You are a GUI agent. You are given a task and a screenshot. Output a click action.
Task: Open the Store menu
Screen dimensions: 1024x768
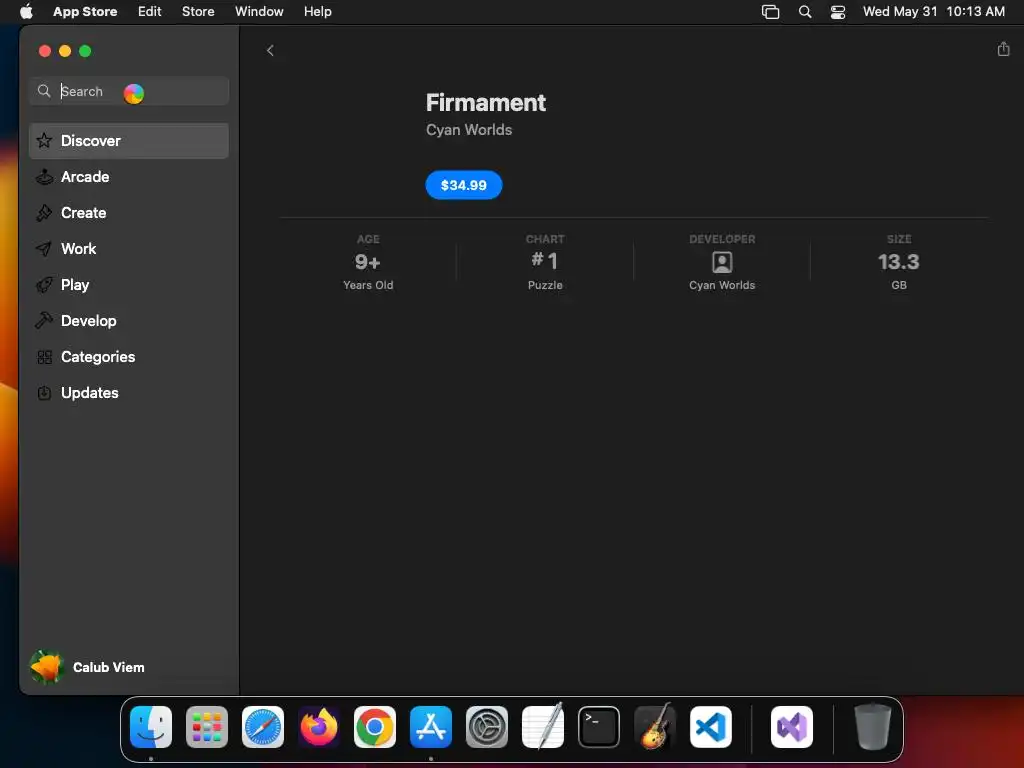(x=198, y=11)
